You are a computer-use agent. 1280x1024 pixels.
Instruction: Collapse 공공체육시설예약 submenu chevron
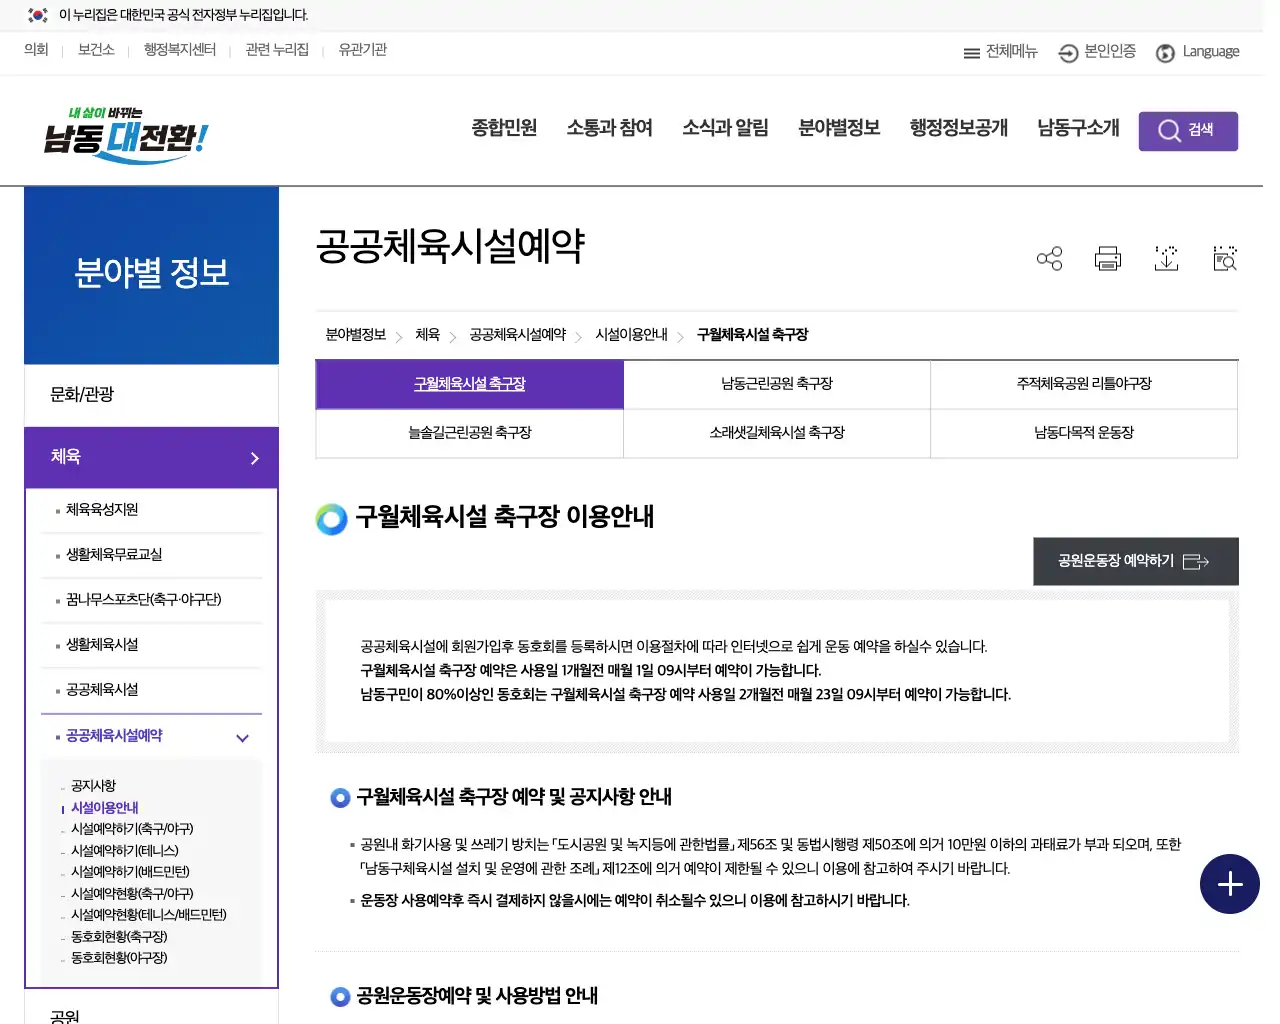[242, 738]
